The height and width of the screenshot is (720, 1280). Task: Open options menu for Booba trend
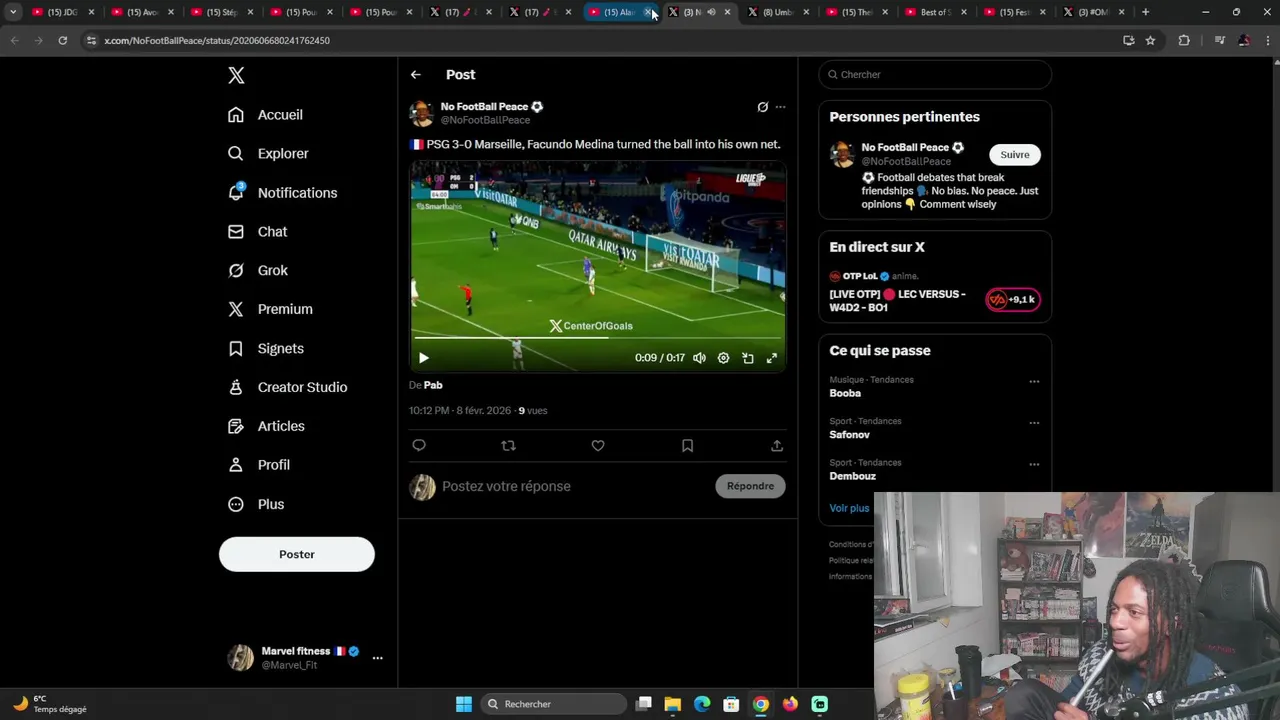point(1034,381)
